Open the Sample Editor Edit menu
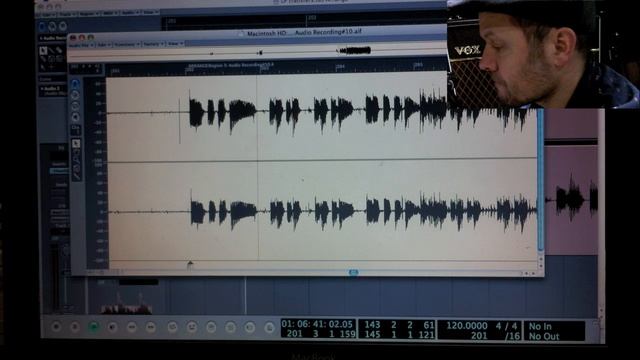The image size is (640, 360). (x=103, y=44)
